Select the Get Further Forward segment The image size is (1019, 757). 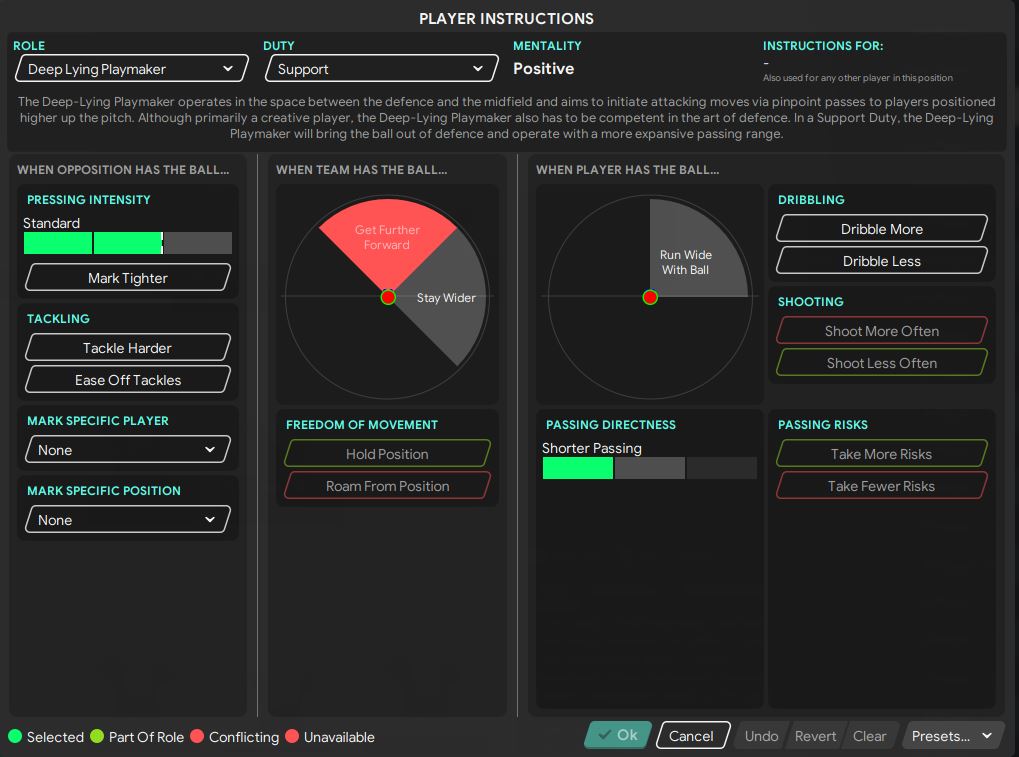386,238
